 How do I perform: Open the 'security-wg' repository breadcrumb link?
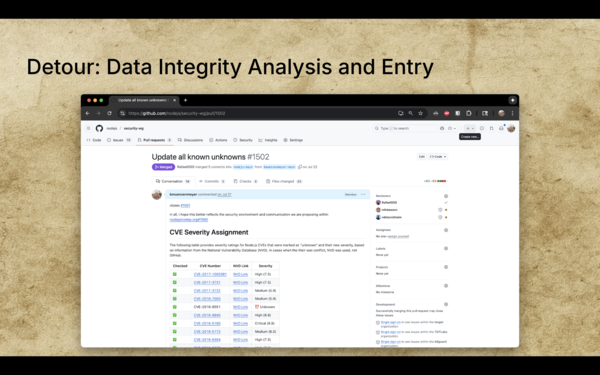[x=134, y=128]
